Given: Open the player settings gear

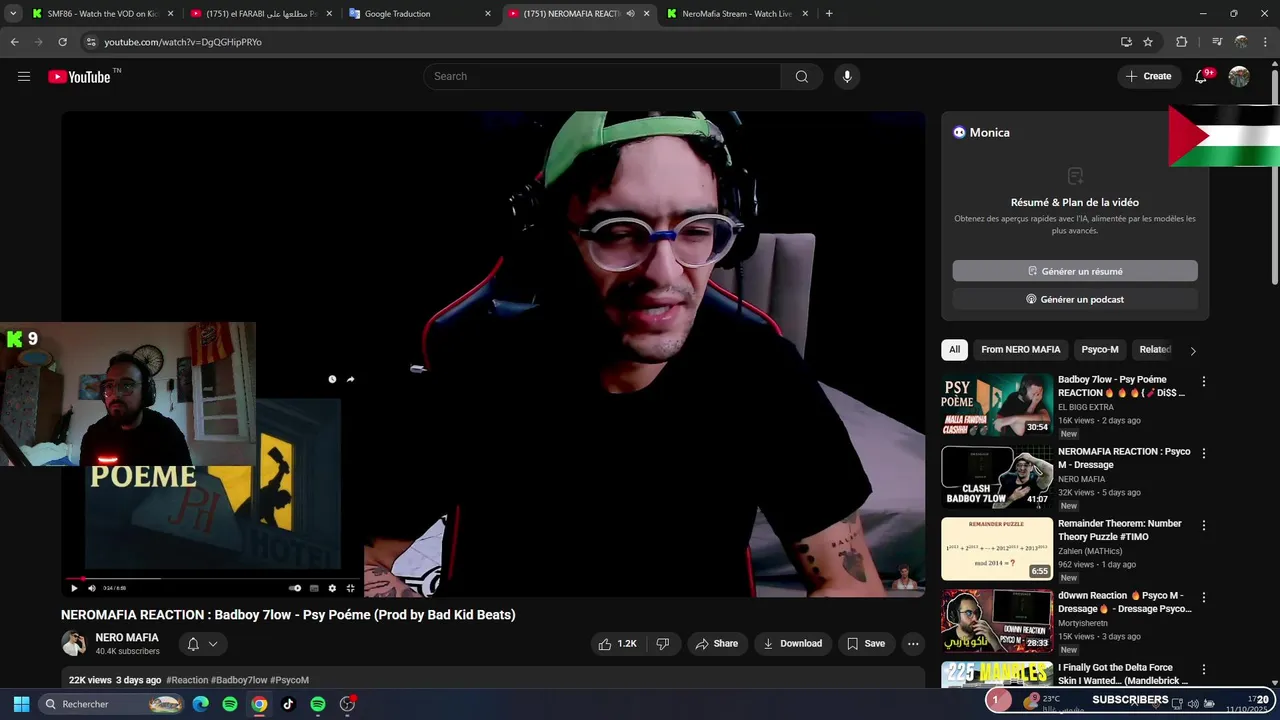Looking at the screenshot, I should [332, 588].
